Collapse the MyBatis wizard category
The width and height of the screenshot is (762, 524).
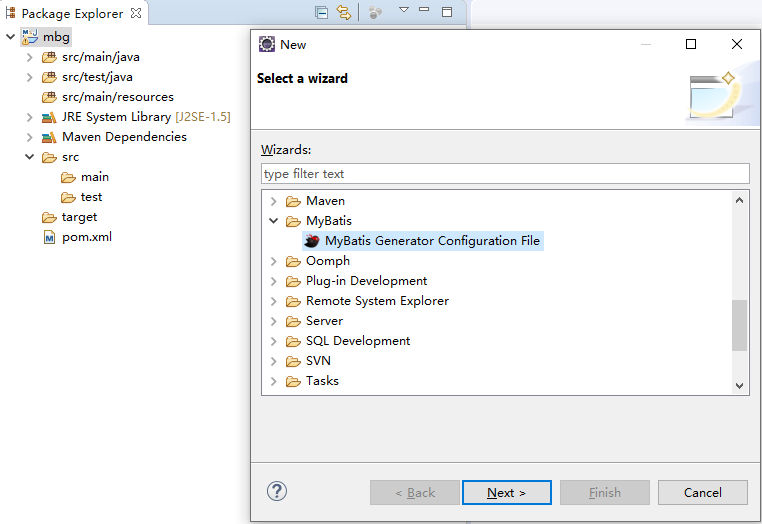273,221
